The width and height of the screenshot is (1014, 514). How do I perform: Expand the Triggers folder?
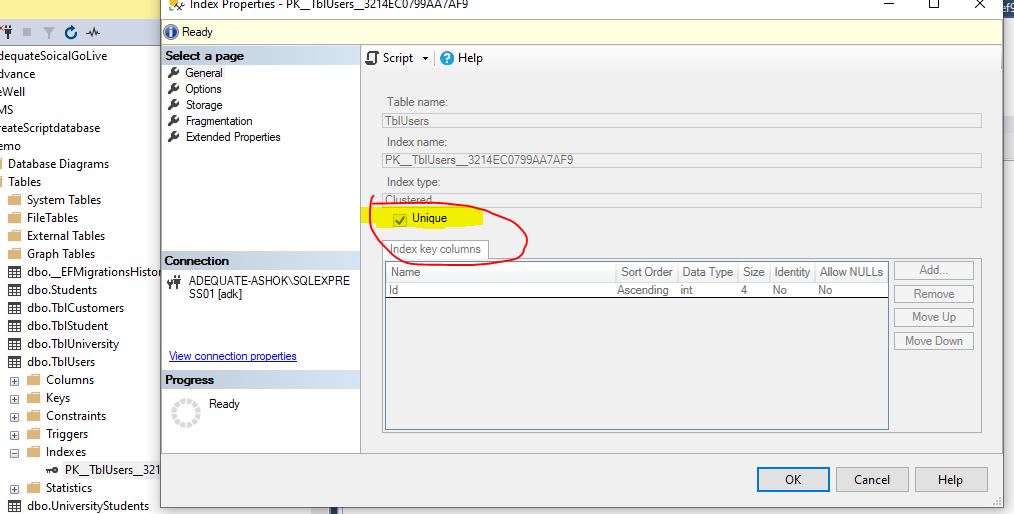tap(14, 435)
